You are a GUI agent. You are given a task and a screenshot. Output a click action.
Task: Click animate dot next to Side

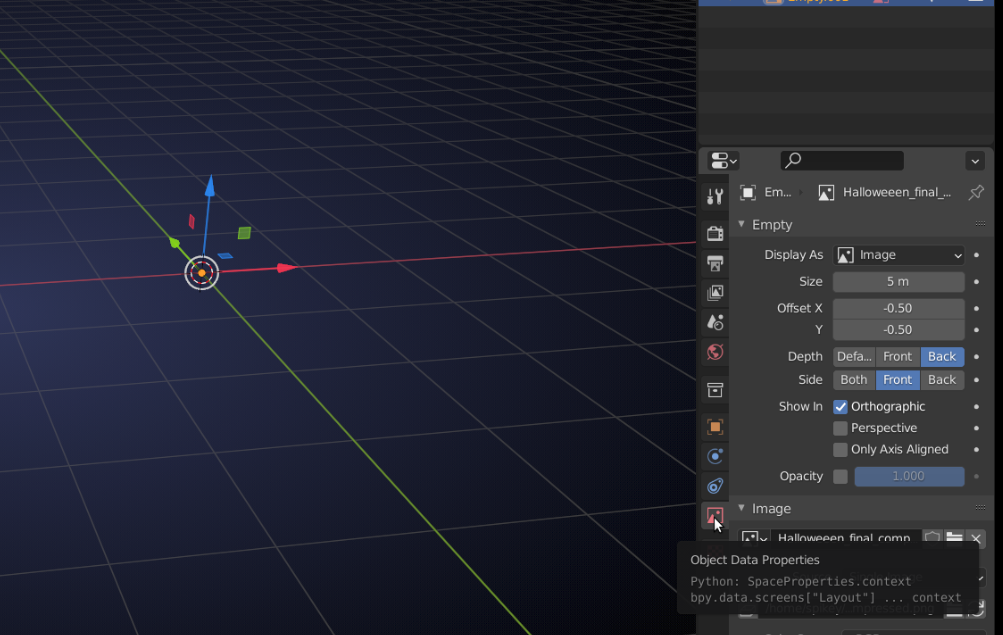pos(976,380)
